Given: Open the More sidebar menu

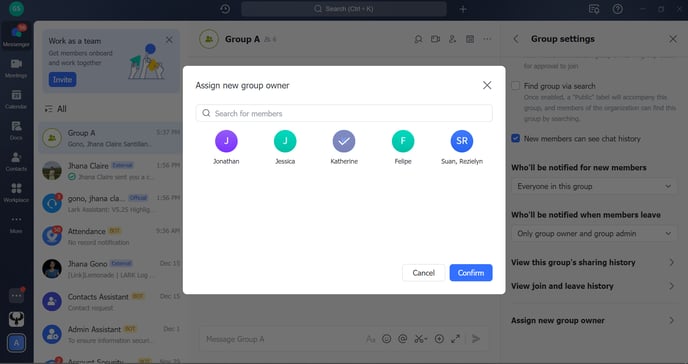Looking at the screenshot, I should point(16,224).
